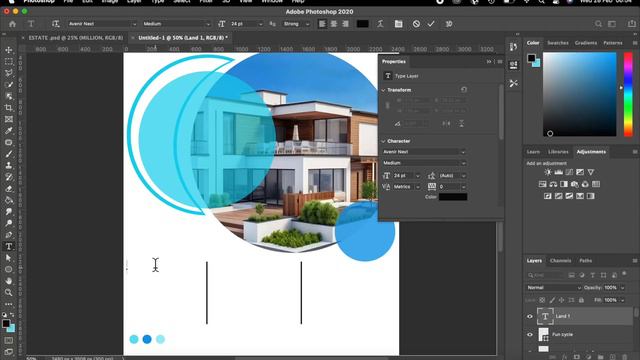Click the Land 1 layer thumbnail
The image size is (640, 360).
click(545, 316)
